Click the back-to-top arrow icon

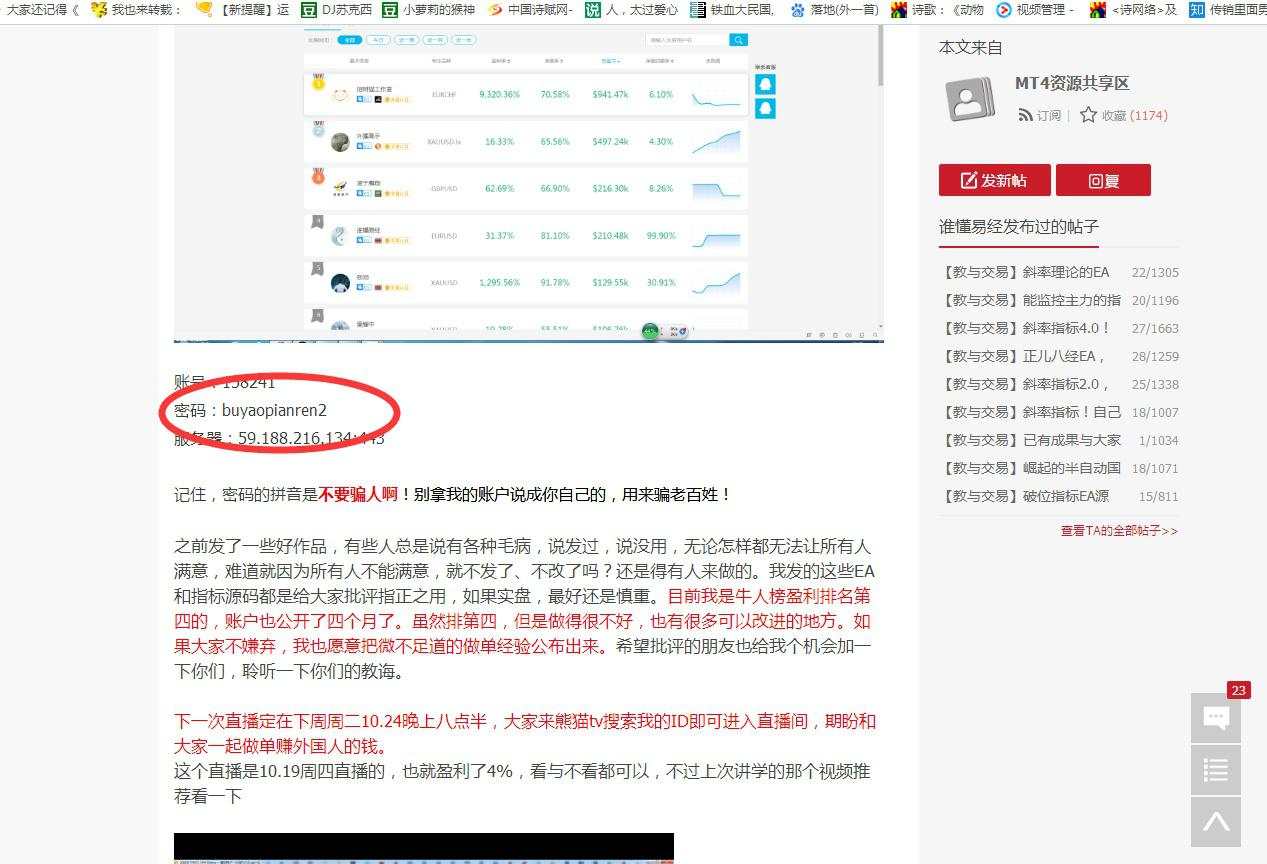click(1216, 822)
